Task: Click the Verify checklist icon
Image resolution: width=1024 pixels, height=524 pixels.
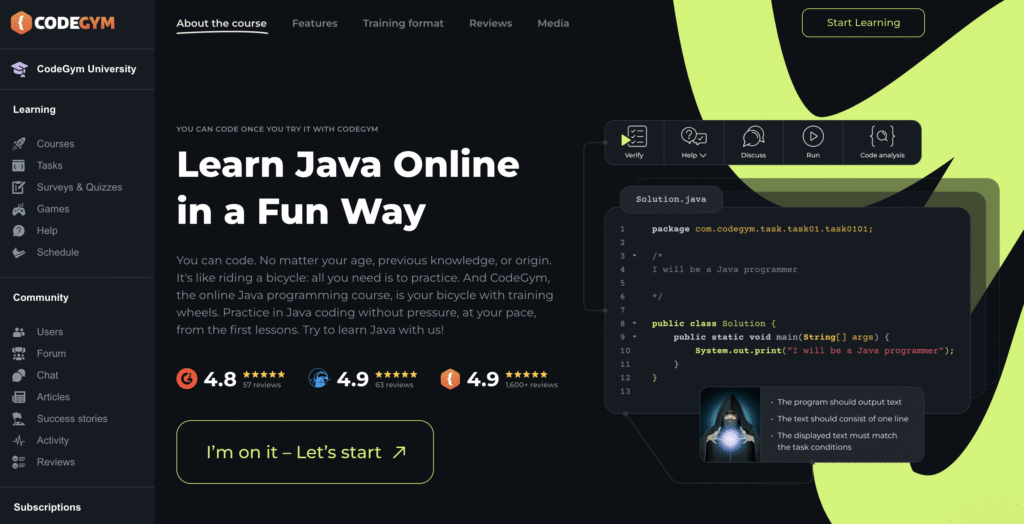Action: pyautogui.click(x=634, y=137)
